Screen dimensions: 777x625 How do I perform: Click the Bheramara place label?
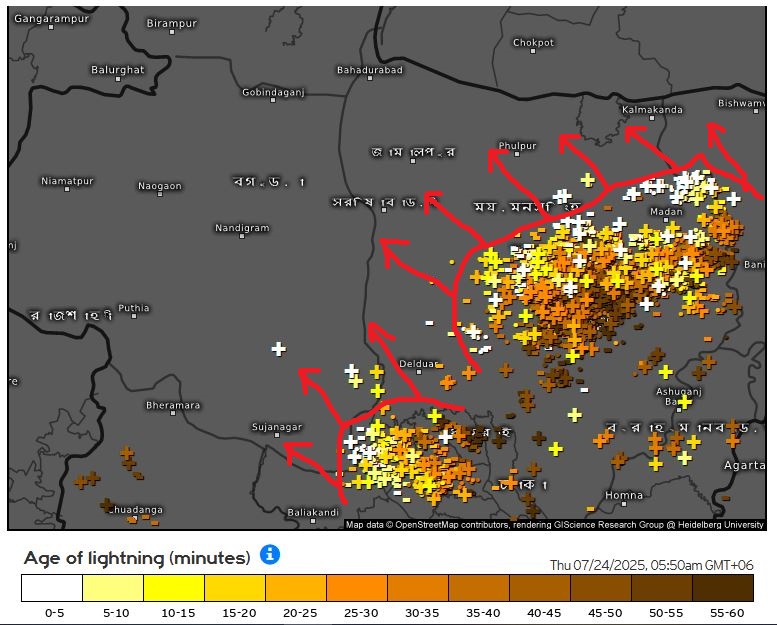173,405
